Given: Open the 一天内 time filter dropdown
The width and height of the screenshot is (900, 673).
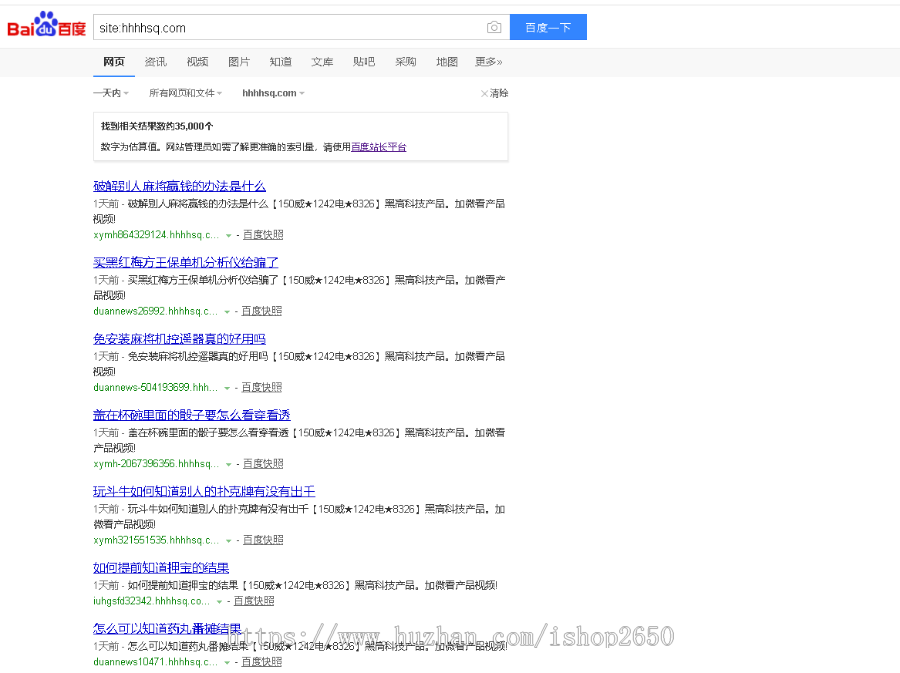Looking at the screenshot, I should click(111, 93).
